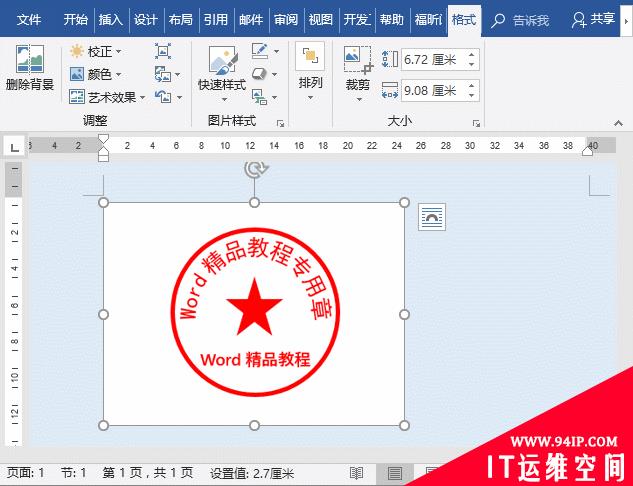Click 设置值: 2.7厘米 status entry

pyautogui.click(x=252, y=473)
